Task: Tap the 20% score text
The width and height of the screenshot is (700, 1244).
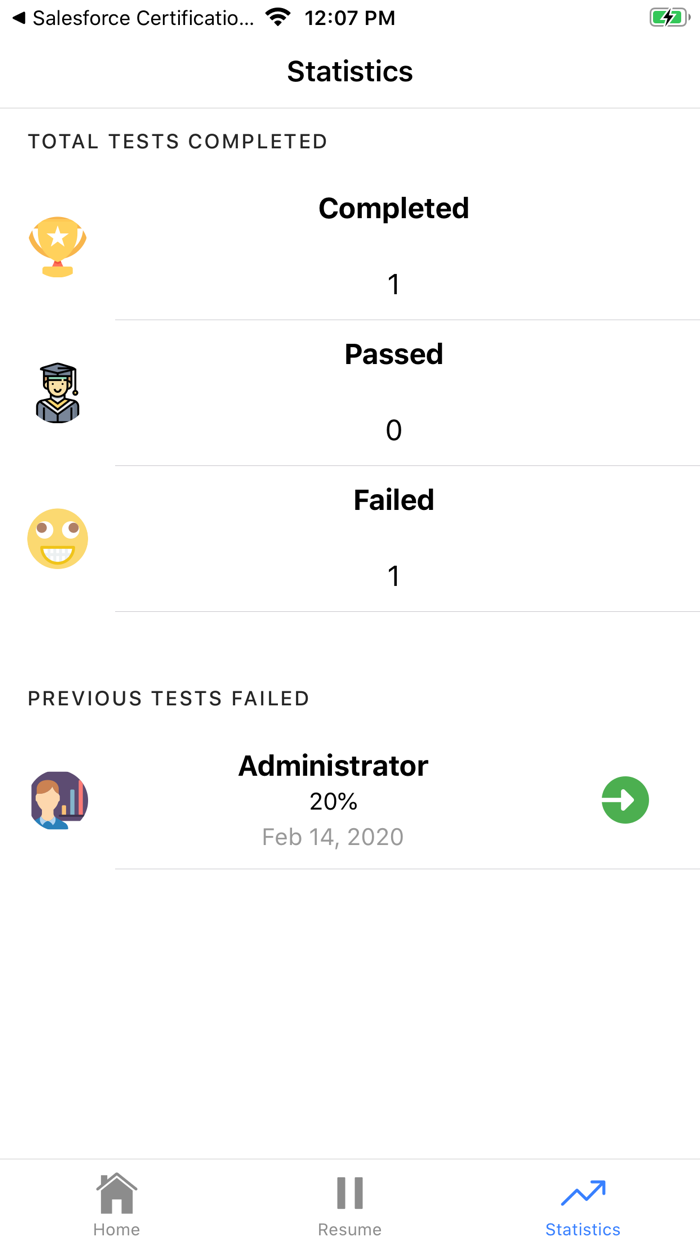Action: [333, 801]
